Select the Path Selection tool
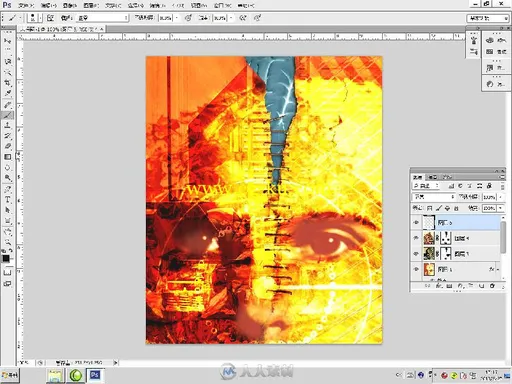 [x=8, y=210]
